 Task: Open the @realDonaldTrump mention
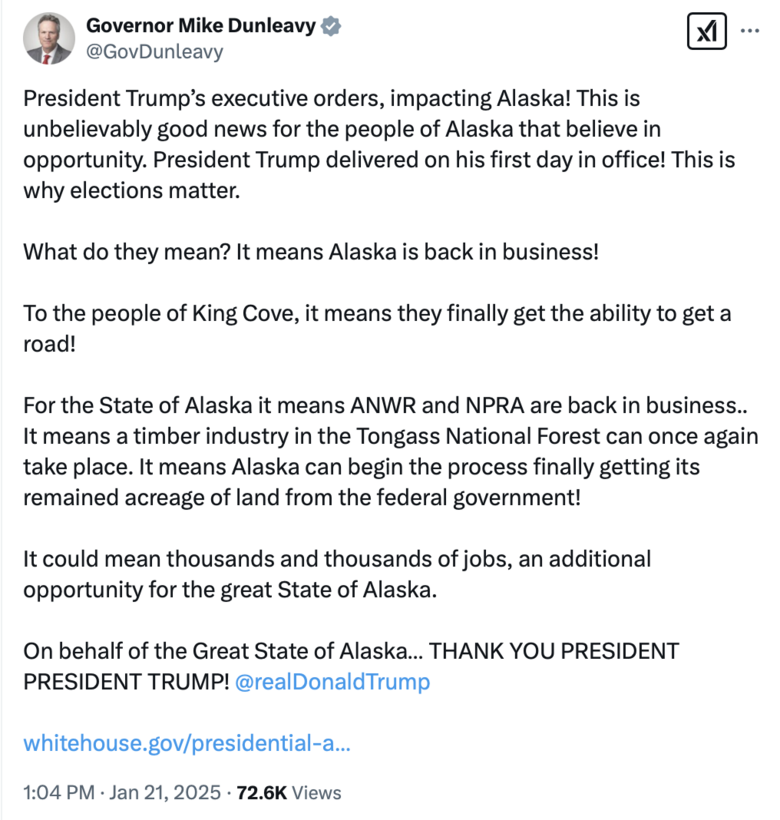coord(333,683)
